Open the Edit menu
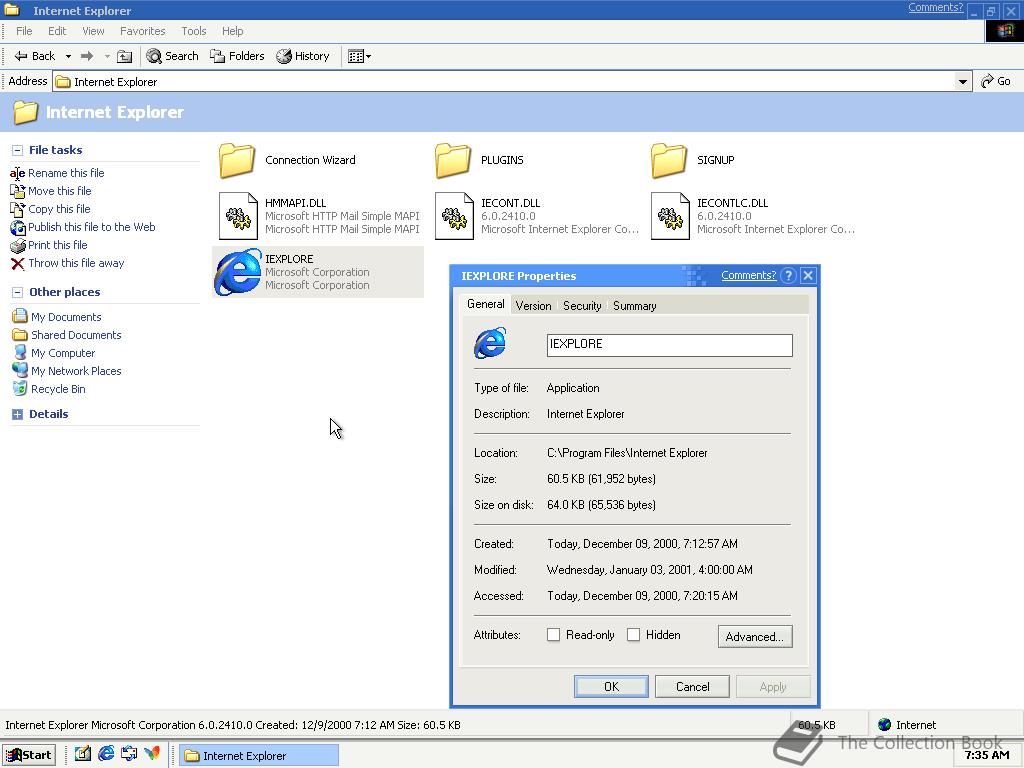1024x768 pixels. [57, 31]
